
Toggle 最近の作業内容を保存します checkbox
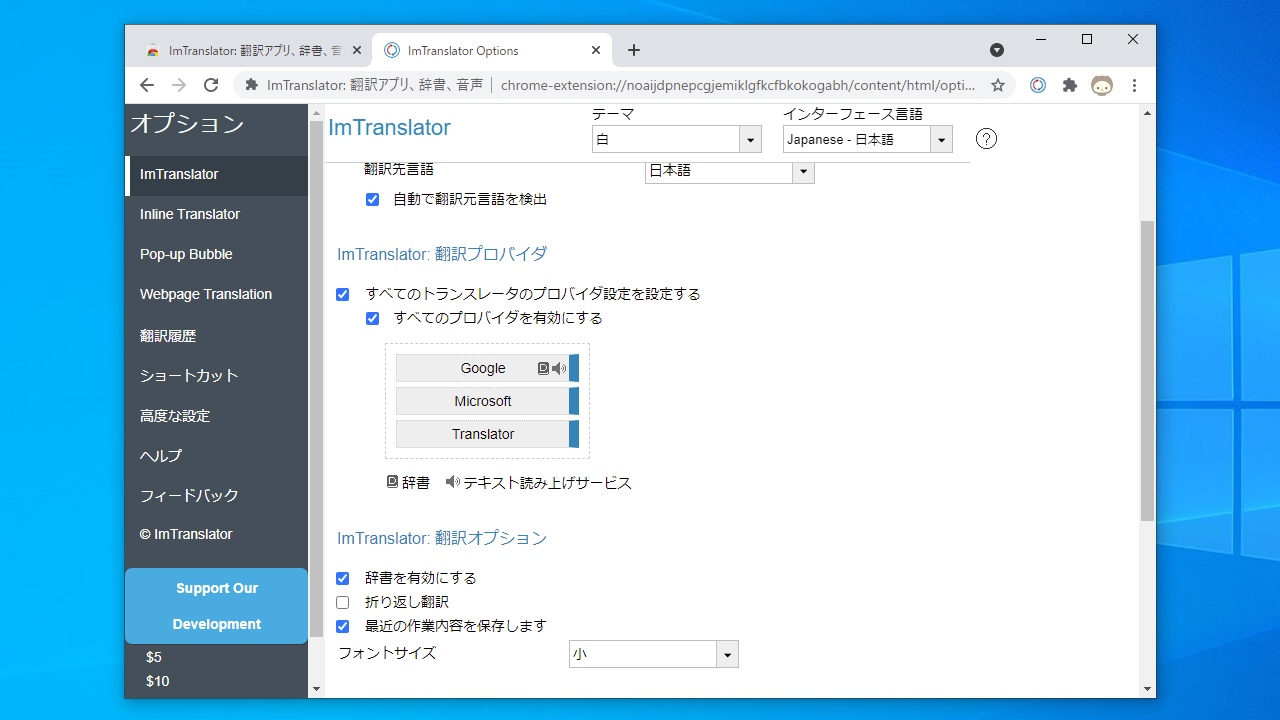pyautogui.click(x=342, y=627)
